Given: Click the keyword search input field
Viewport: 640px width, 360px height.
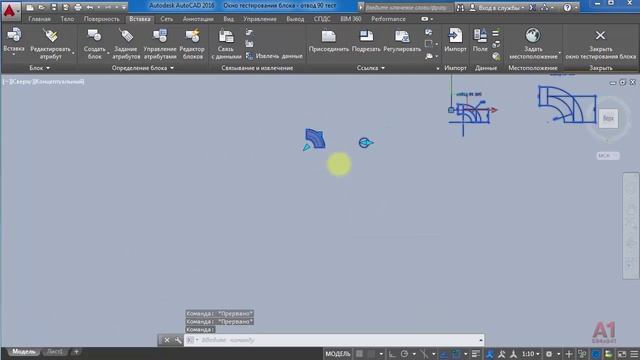Looking at the screenshot, I should point(408,8).
